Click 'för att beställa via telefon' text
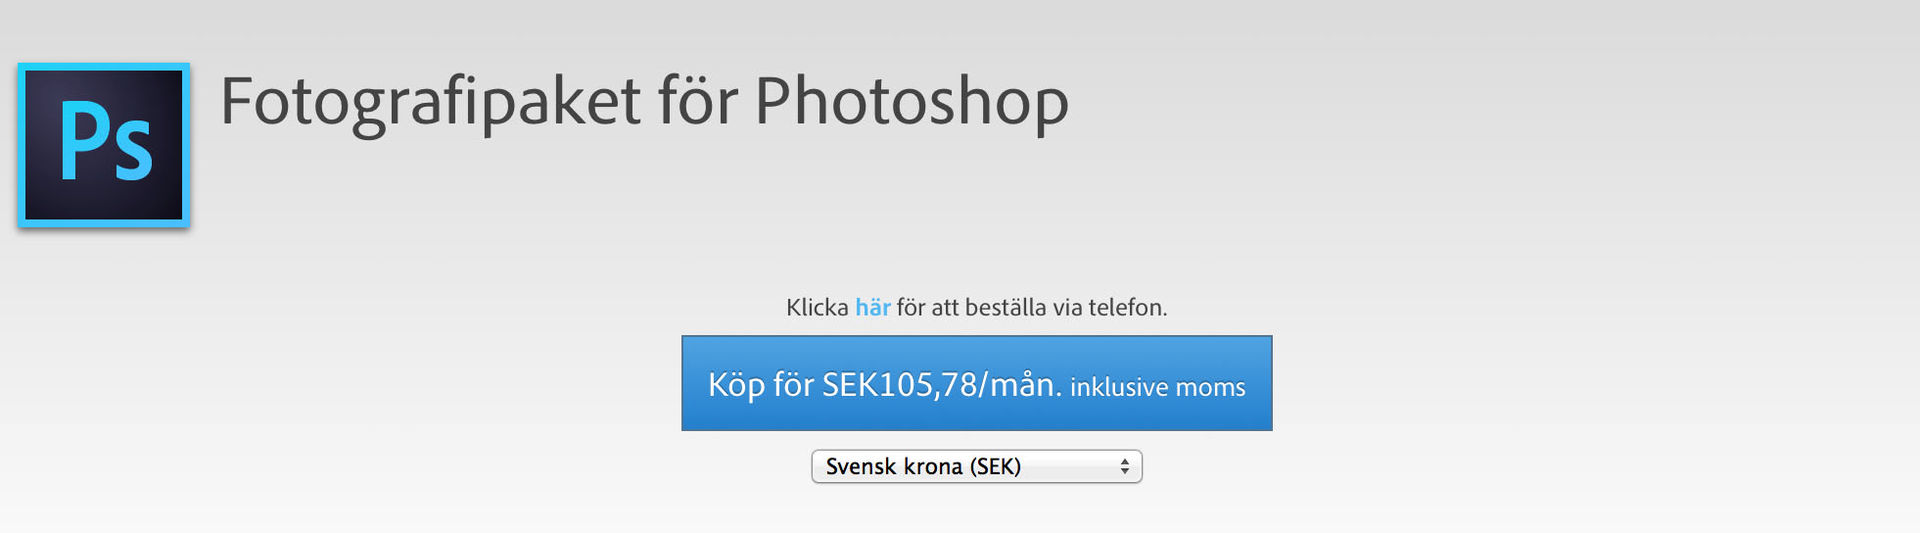The image size is (1920, 533). pyautogui.click(x=1032, y=307)
